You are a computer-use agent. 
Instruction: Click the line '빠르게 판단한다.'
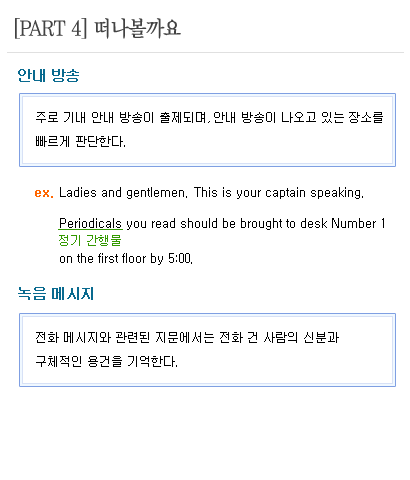coord(80,142)
